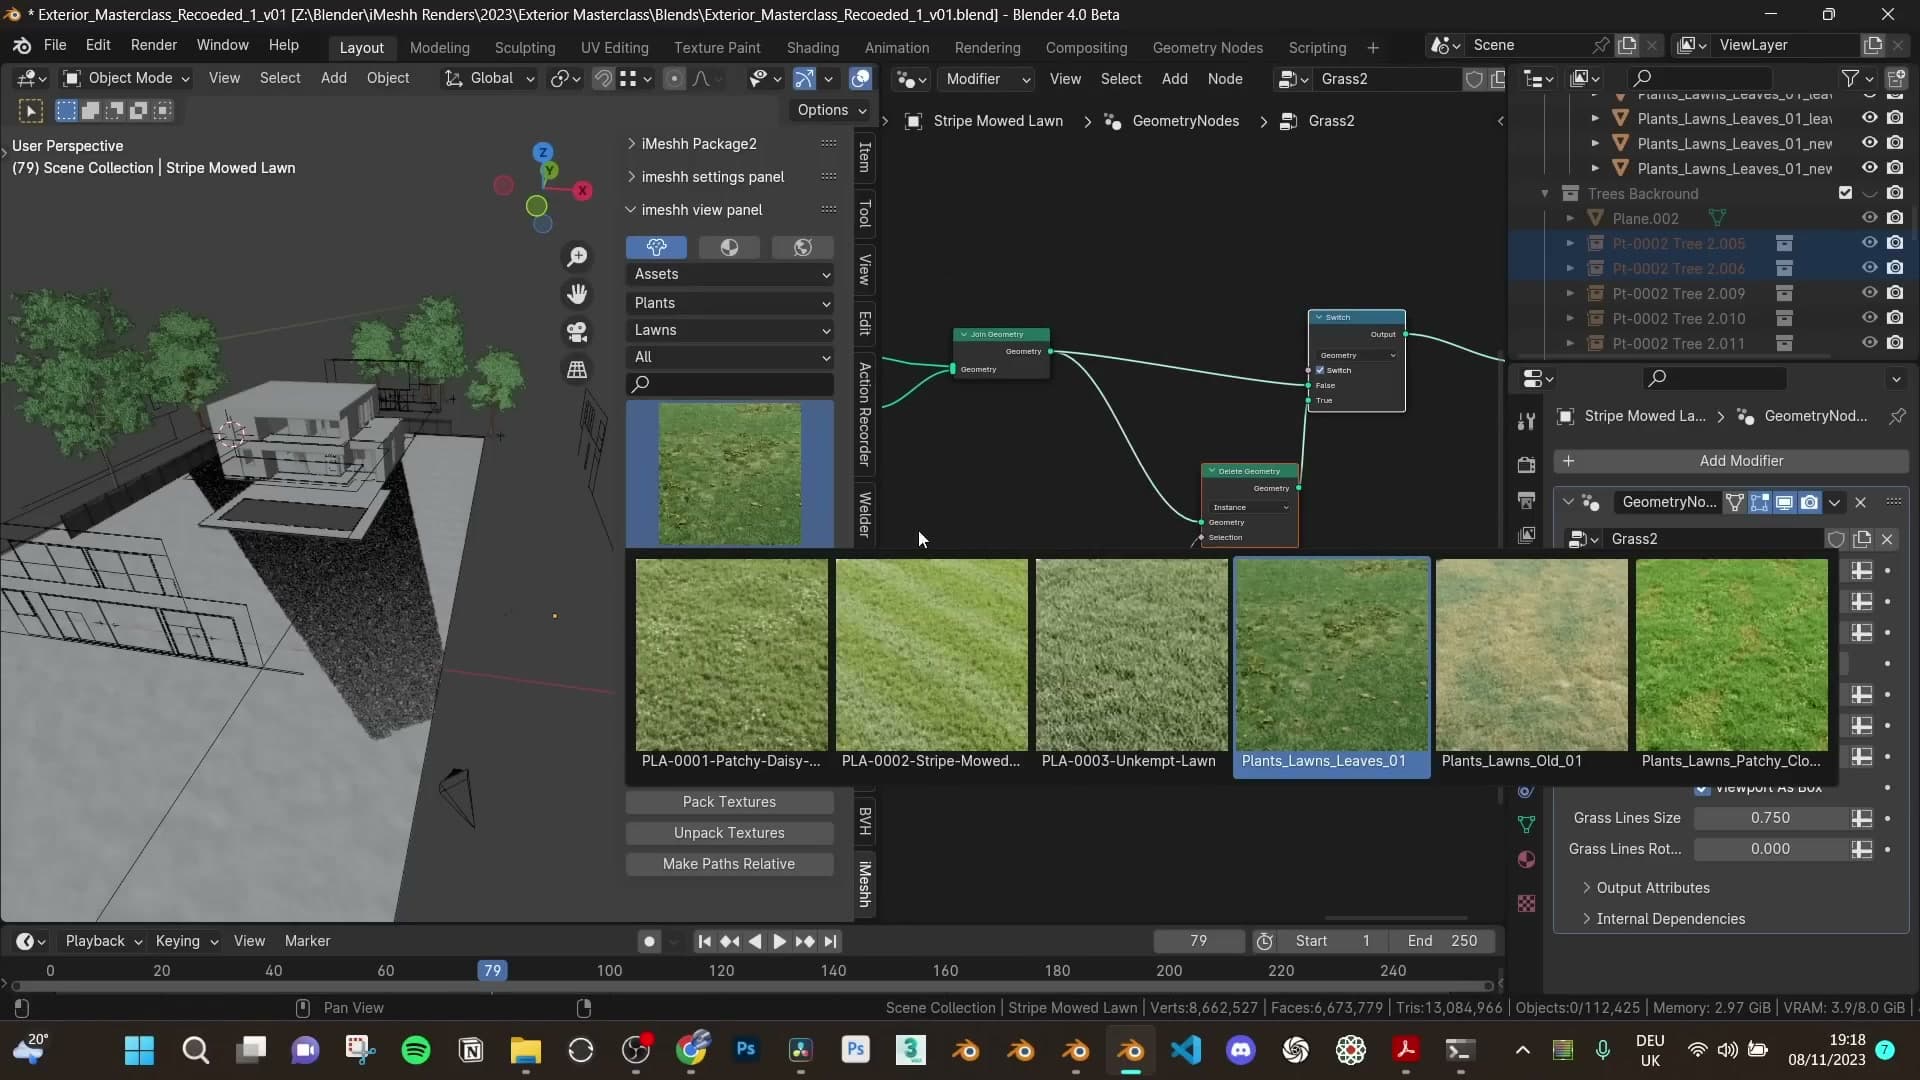Open the Object Mode dropdown
The width and height of the screenshot is (1920, 1080).
tap(126, 78)
